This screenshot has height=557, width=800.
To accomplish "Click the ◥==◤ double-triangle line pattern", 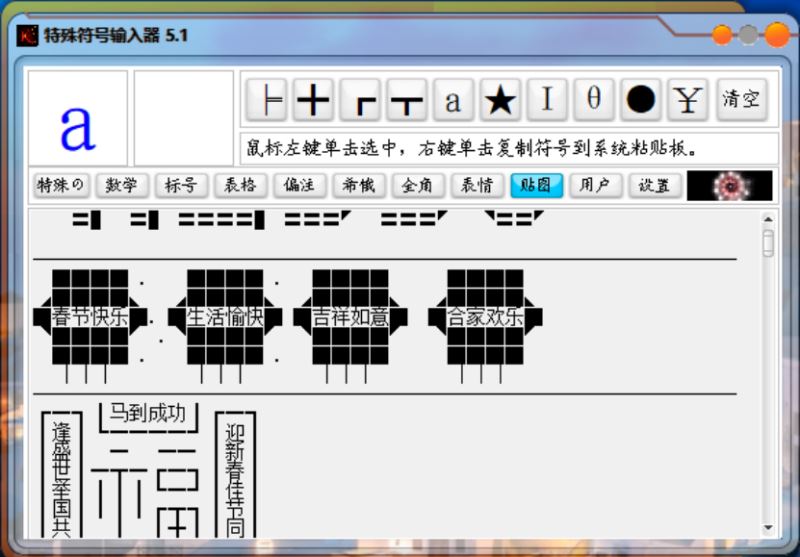I will [x=514, y=218].
